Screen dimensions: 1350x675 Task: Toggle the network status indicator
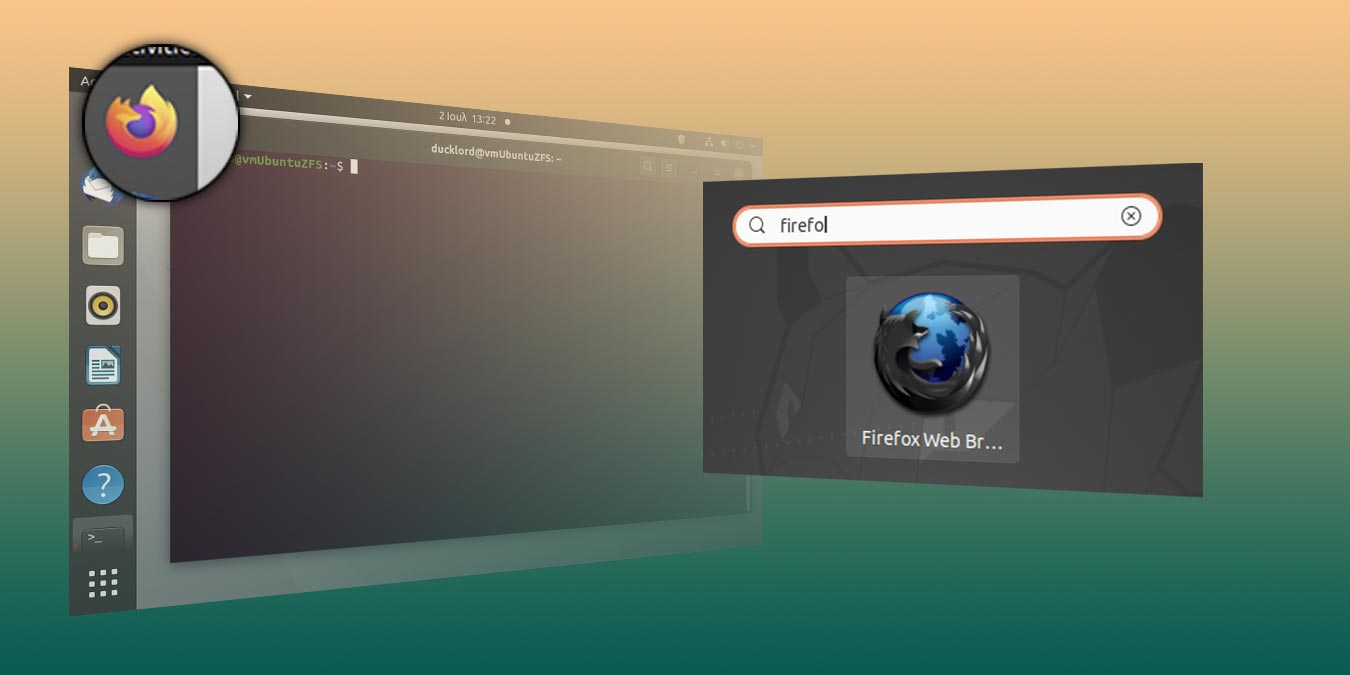tap(709, 142)
